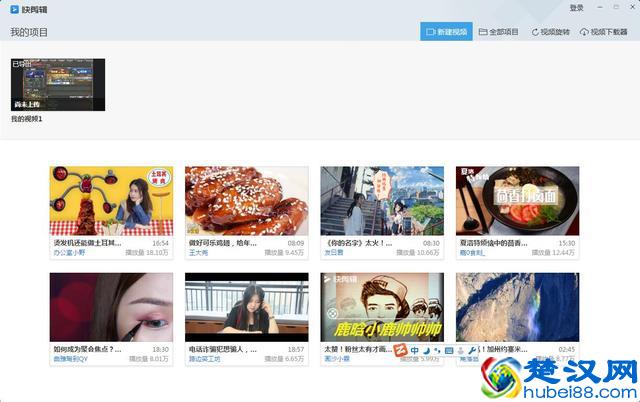Image resolution: width=640 pixels, height=402 pixels.
Task: Click the 02:45 duration label
Action: coord(567,349)
